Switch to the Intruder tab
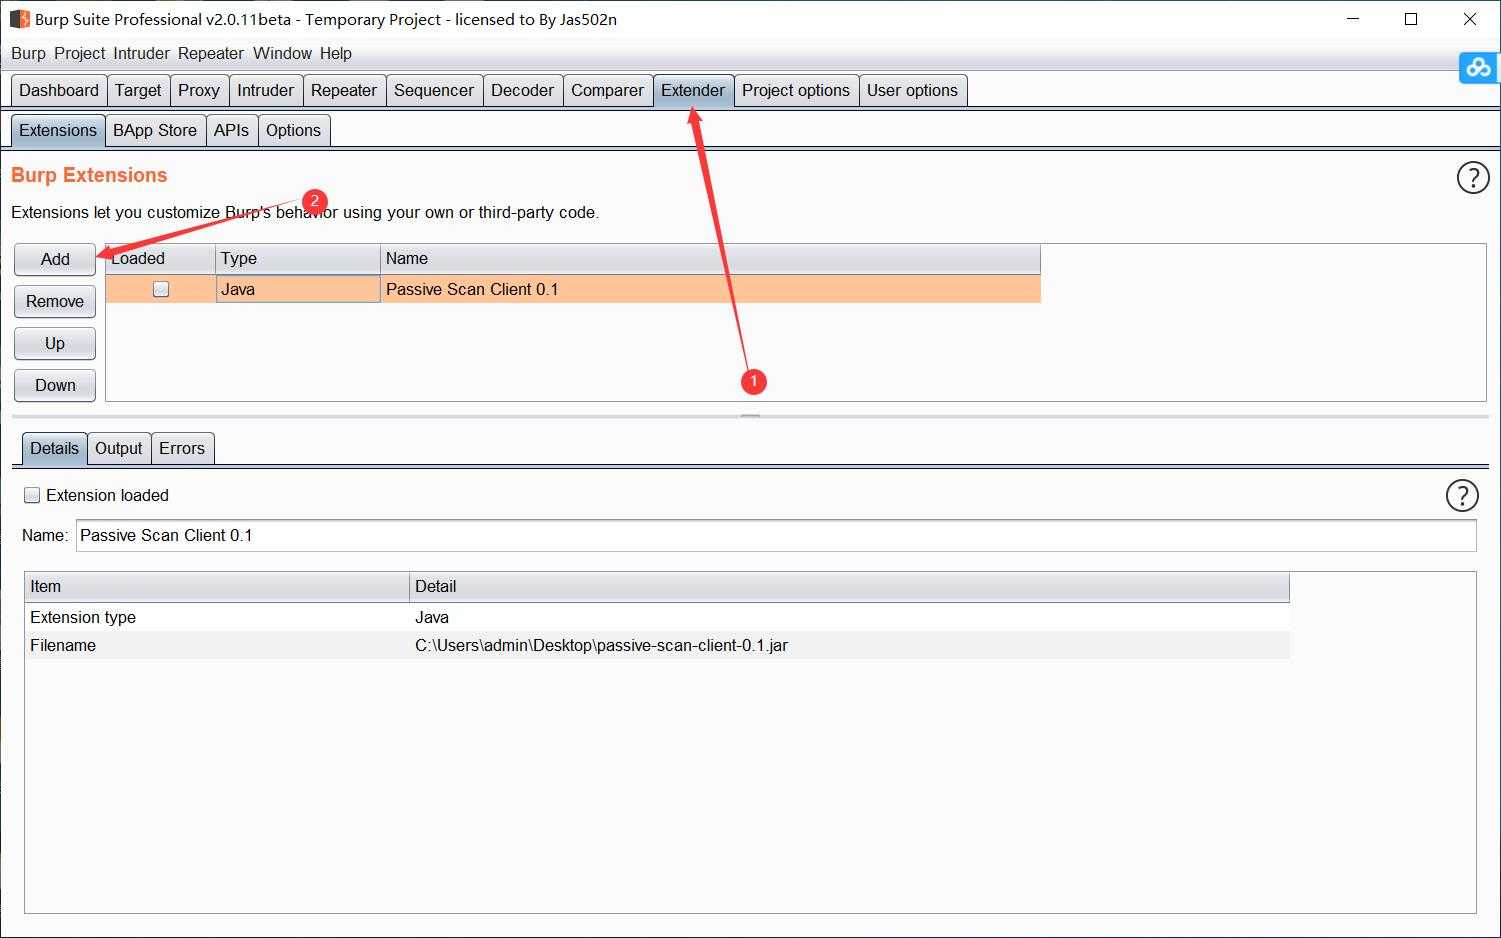The height and width of the screenshot is (938, 1501). [x=265, y=90]
